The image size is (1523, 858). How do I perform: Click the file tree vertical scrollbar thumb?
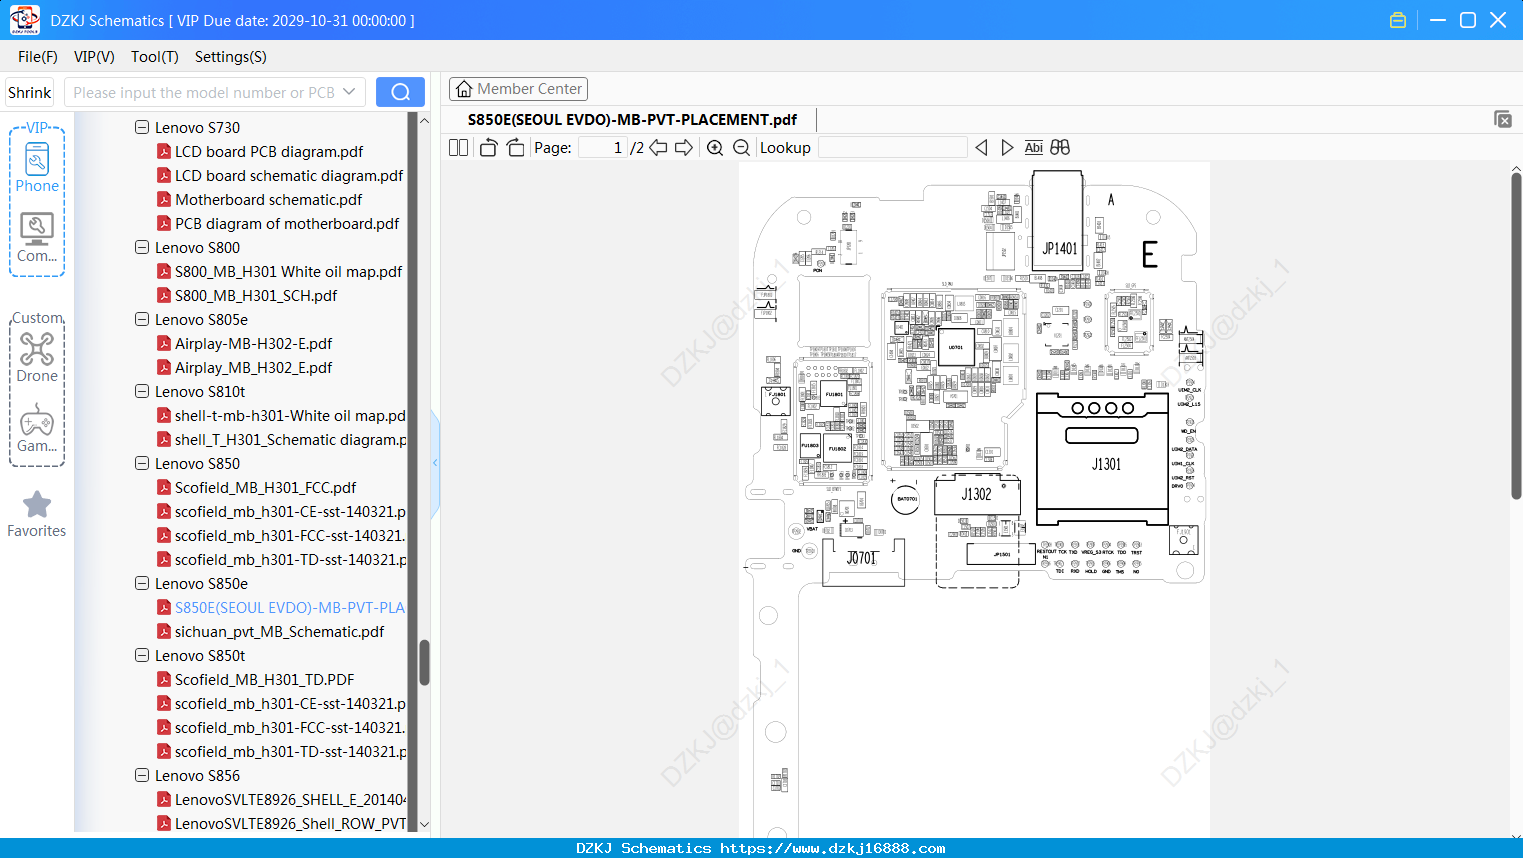click(x=424, y=663)
